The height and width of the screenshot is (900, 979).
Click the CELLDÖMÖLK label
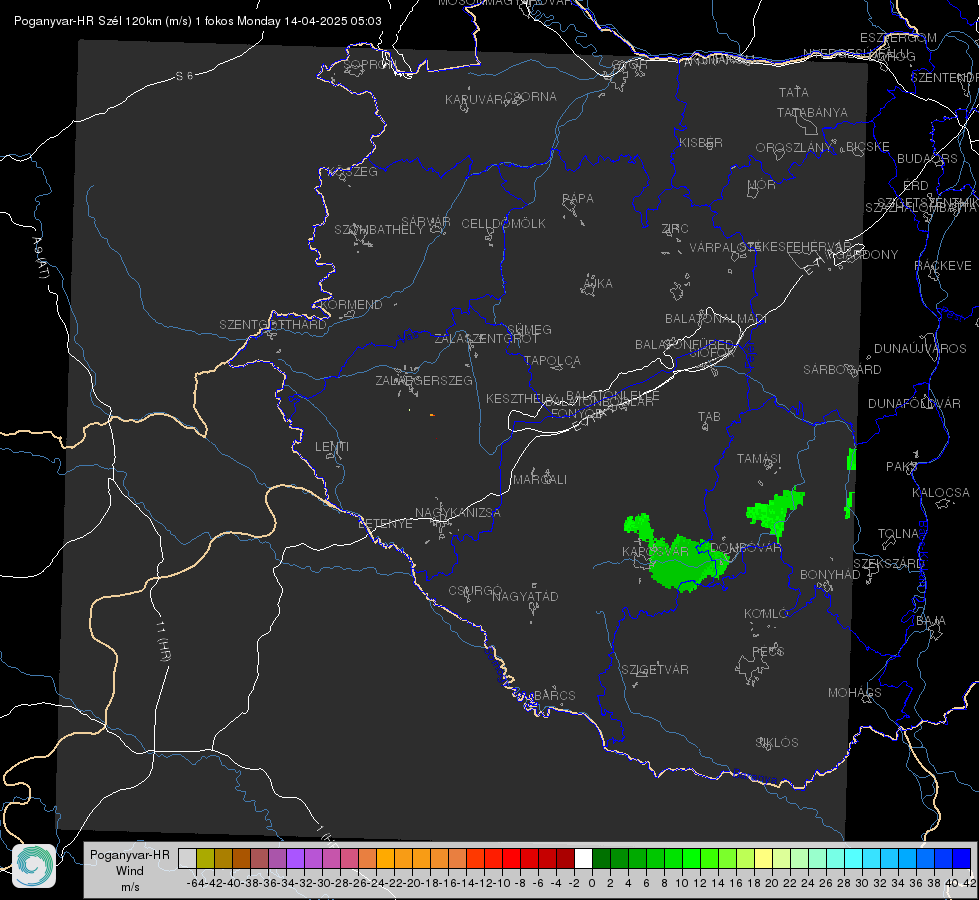tap(503, 224)
